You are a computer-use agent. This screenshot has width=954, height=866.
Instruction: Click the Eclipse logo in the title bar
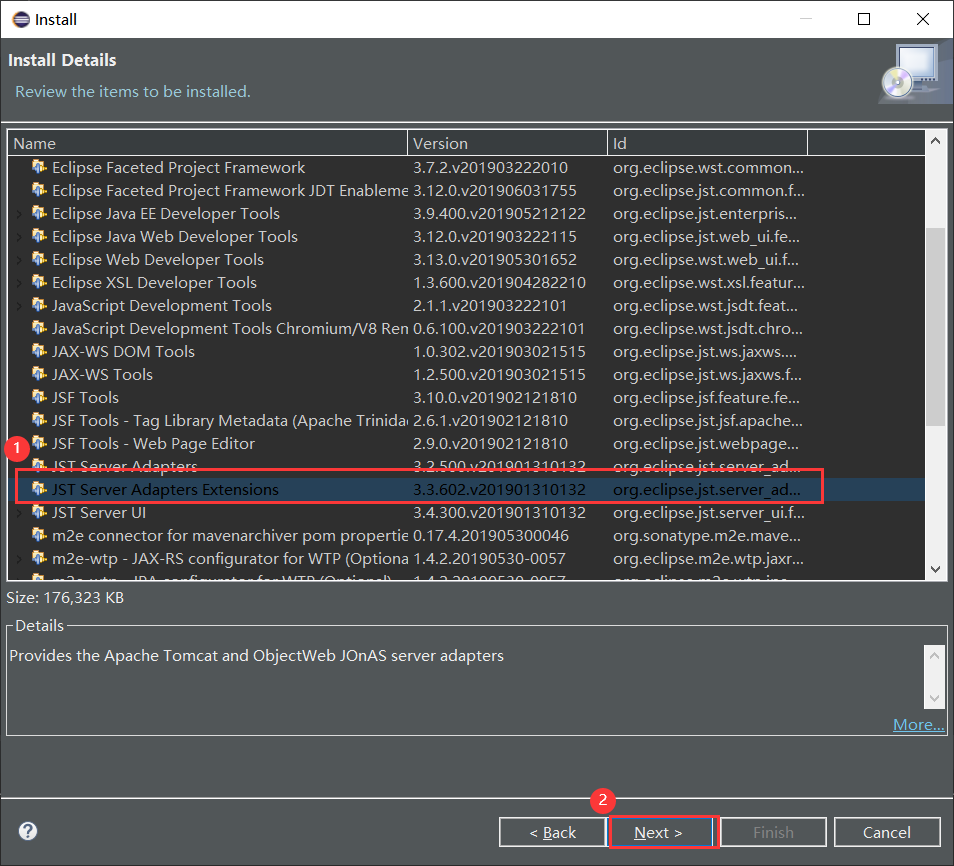tap(21, 19)
